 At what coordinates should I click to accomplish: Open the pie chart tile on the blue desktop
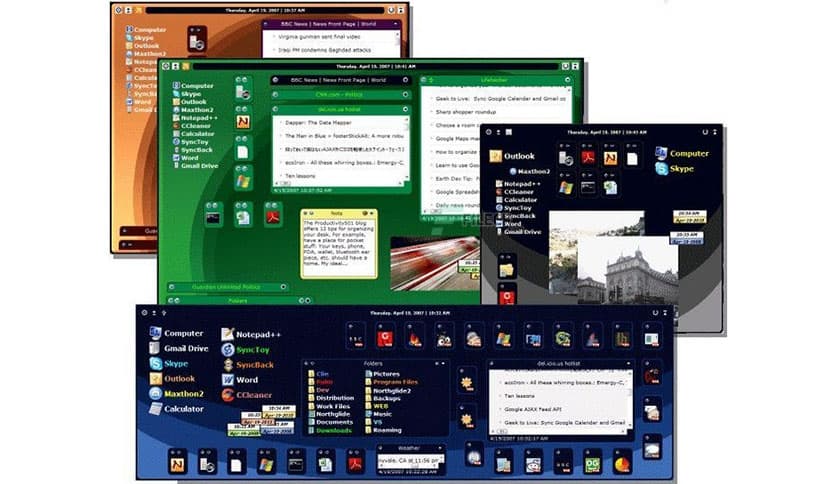[622, 463]
